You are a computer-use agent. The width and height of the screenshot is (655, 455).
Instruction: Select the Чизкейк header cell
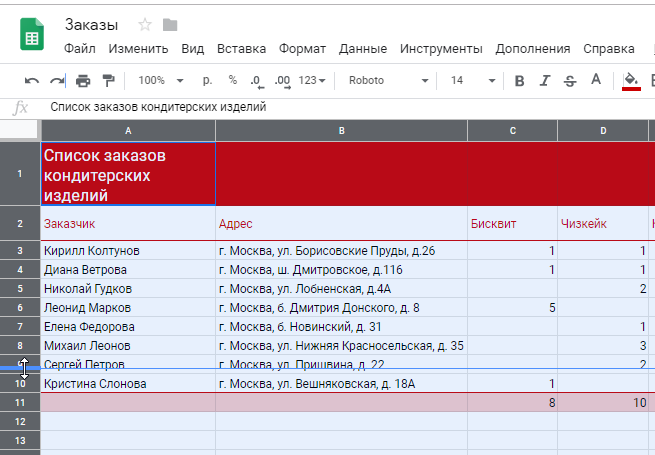[603, 224]
